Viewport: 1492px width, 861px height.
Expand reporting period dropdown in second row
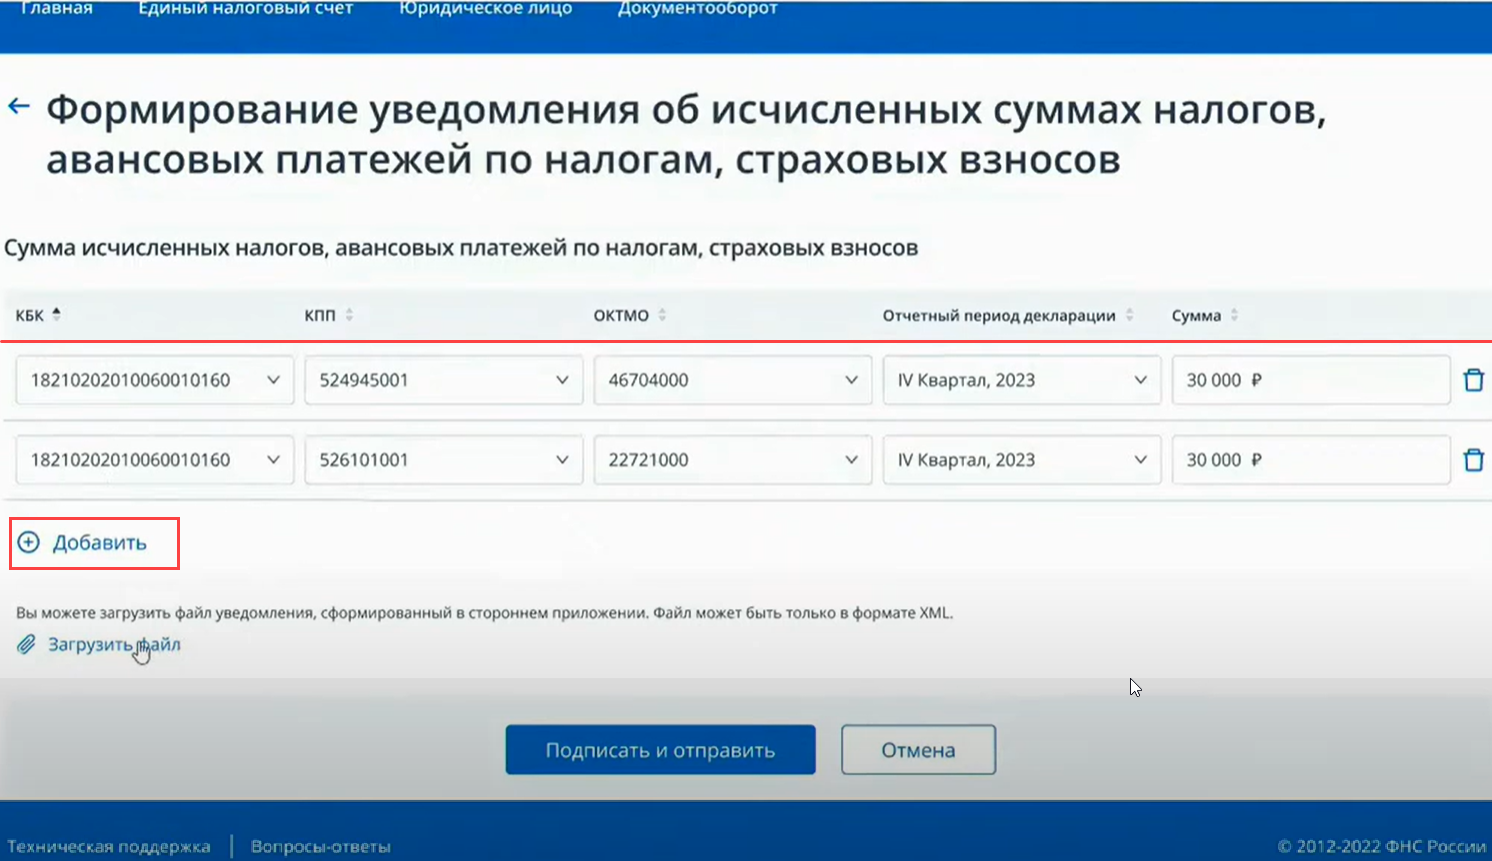[1140, 460]
